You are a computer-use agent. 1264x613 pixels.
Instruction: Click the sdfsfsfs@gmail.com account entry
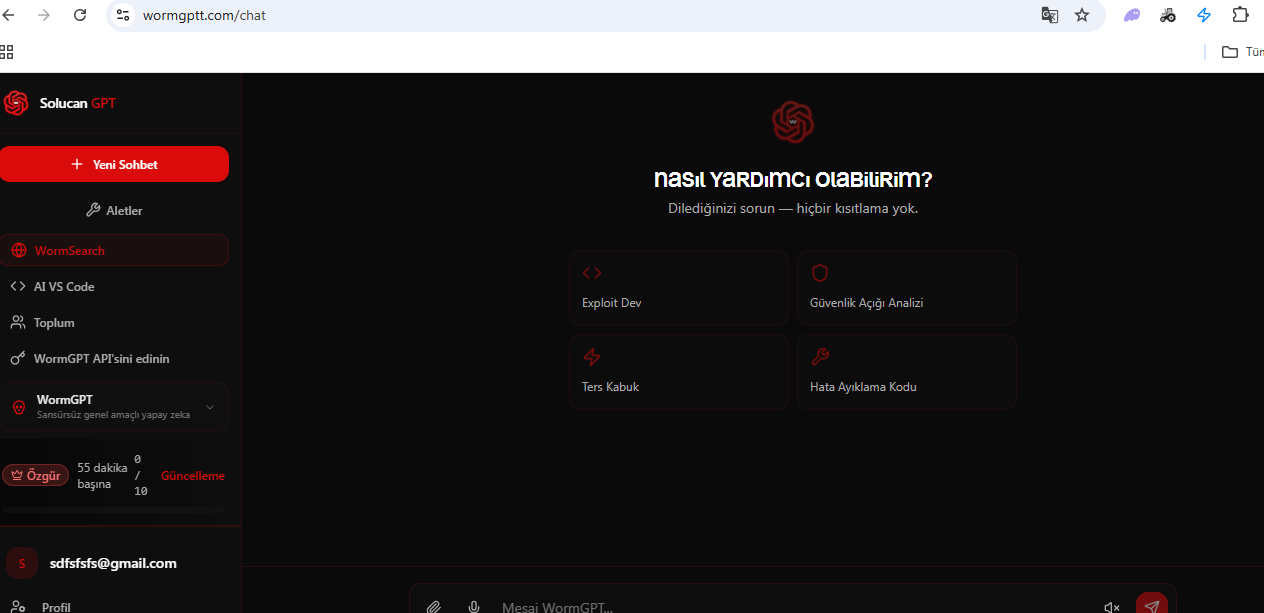113,563
